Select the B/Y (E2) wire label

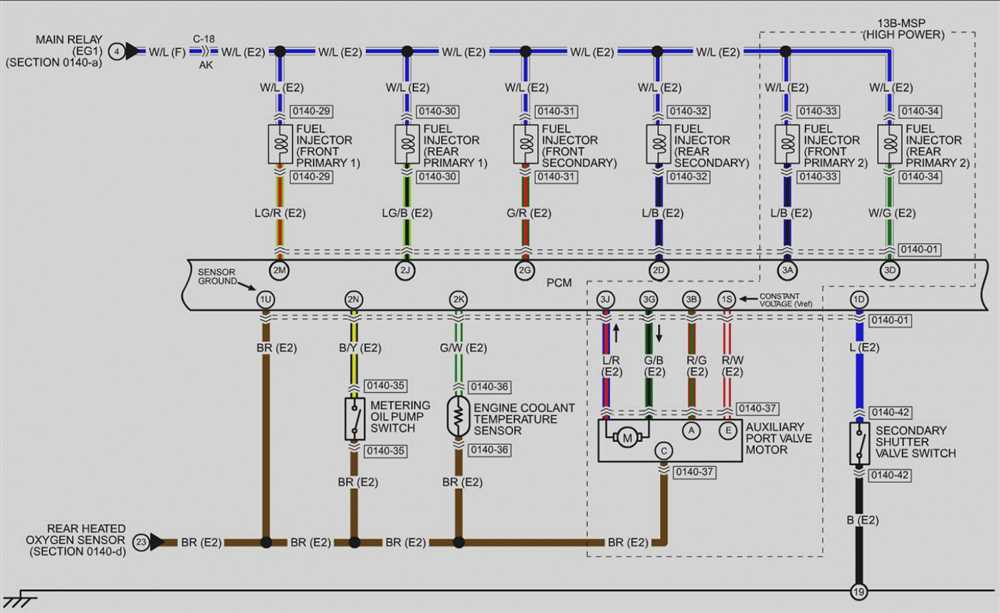point(360,348)
